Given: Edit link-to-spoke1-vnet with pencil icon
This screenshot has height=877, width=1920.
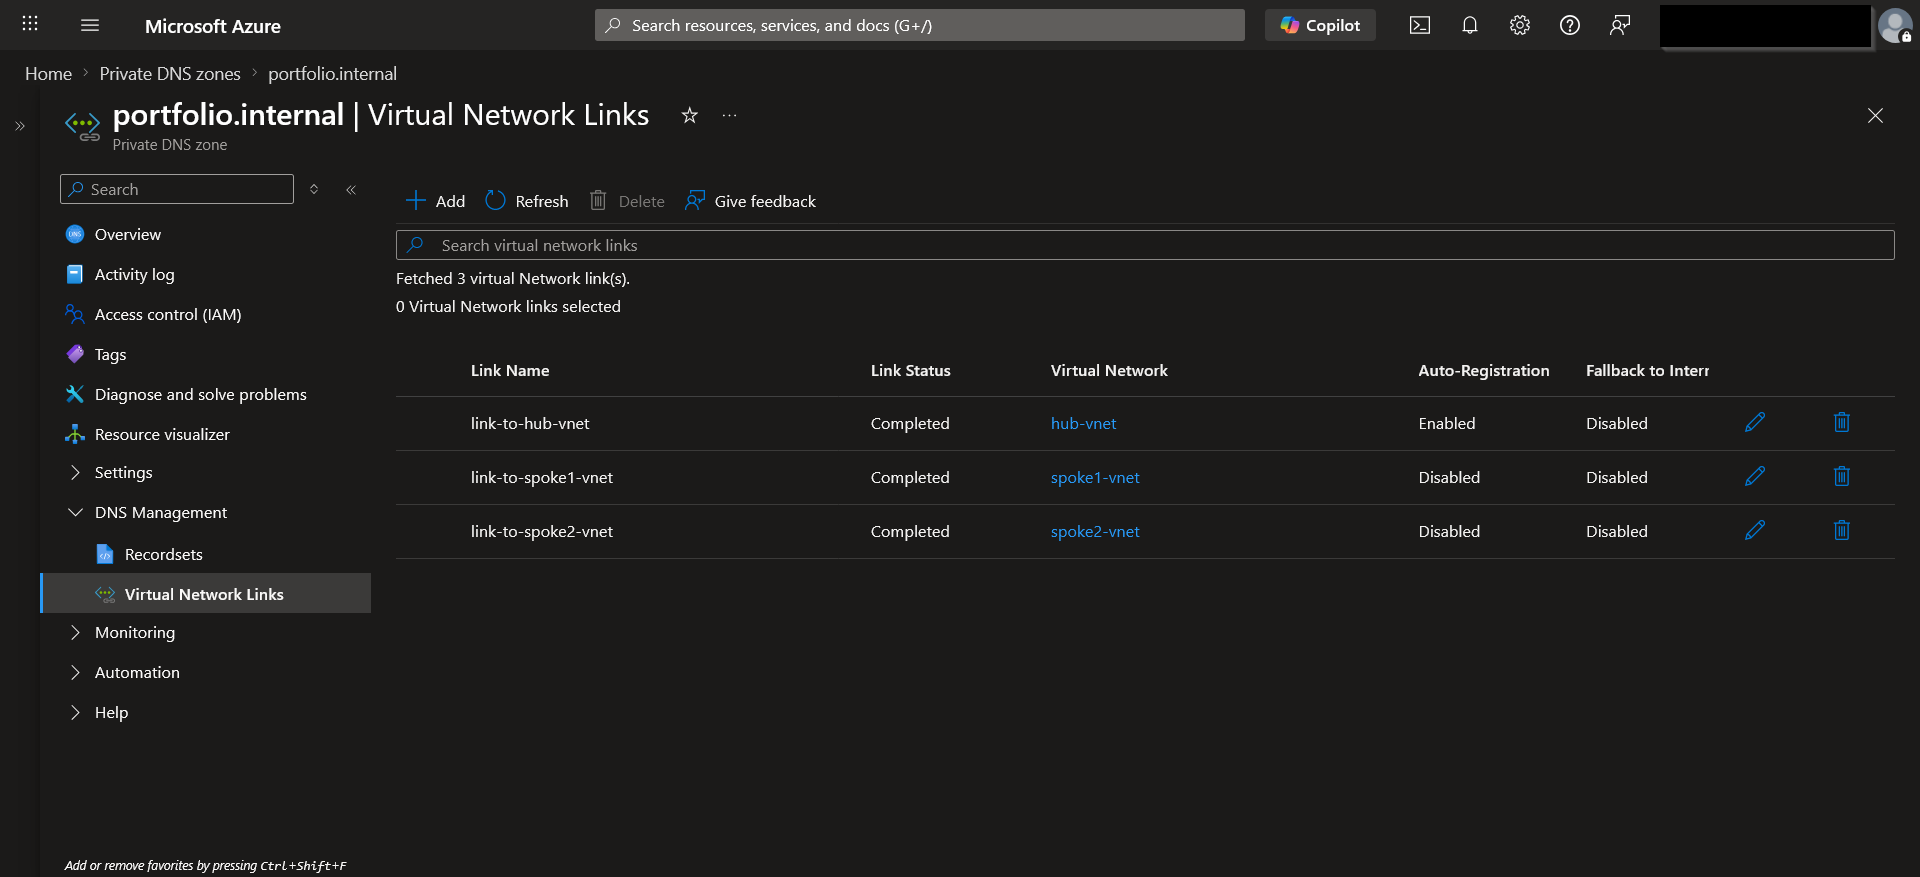Looking at the screenshot, I should point(1755,476).
